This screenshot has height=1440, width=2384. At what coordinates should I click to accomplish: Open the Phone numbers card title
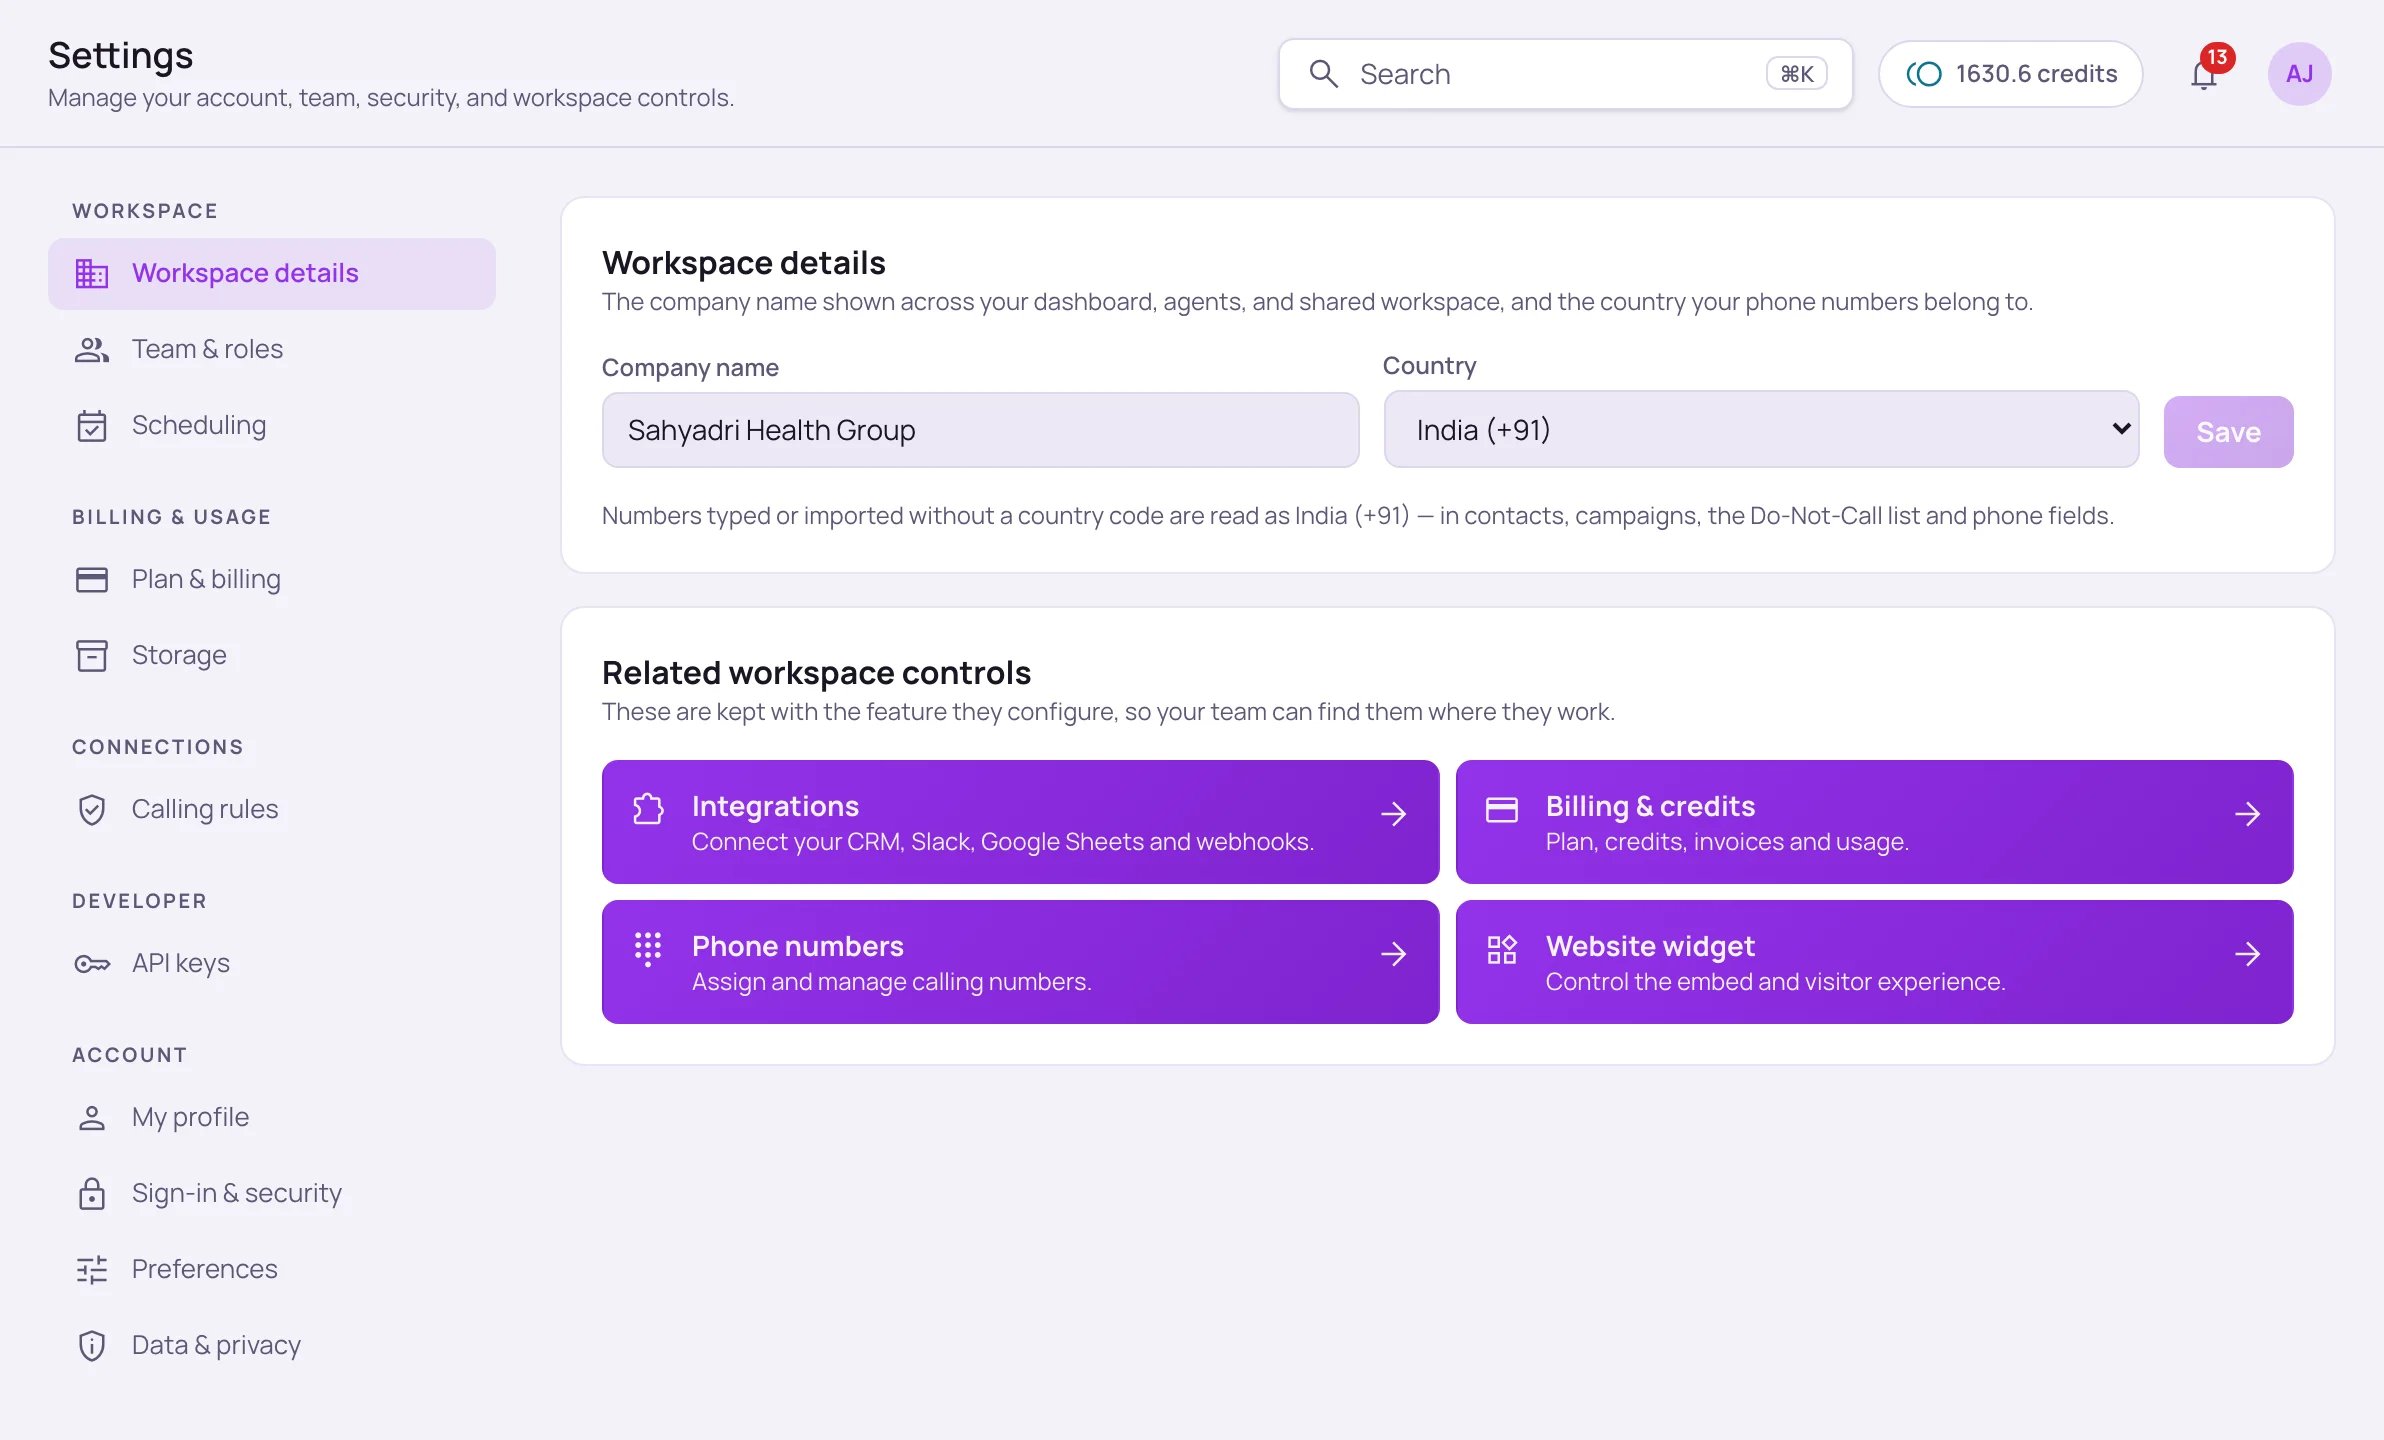[797, 946]
